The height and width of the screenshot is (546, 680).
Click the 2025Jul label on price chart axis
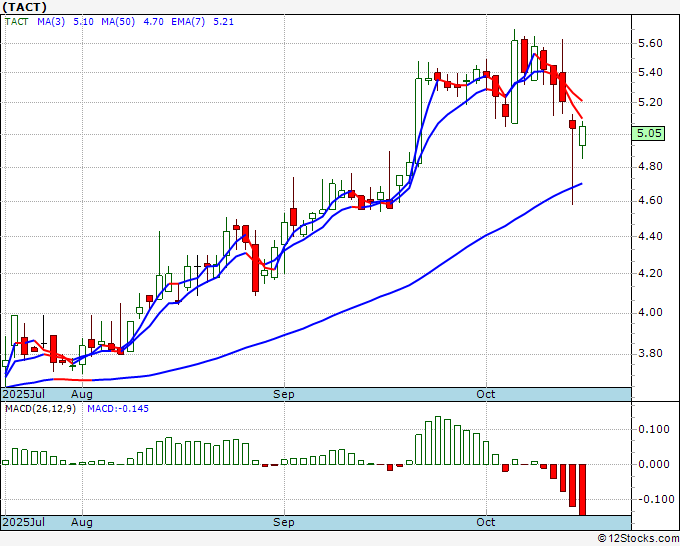click(x=24, y=394)
